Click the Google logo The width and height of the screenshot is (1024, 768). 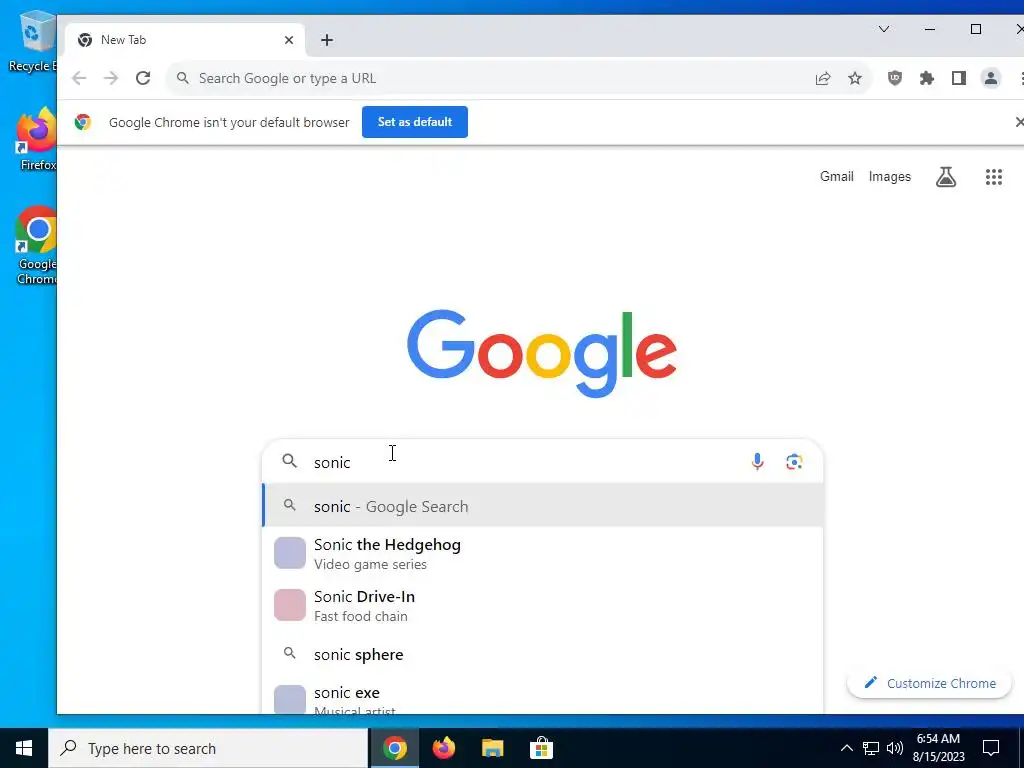541,353
